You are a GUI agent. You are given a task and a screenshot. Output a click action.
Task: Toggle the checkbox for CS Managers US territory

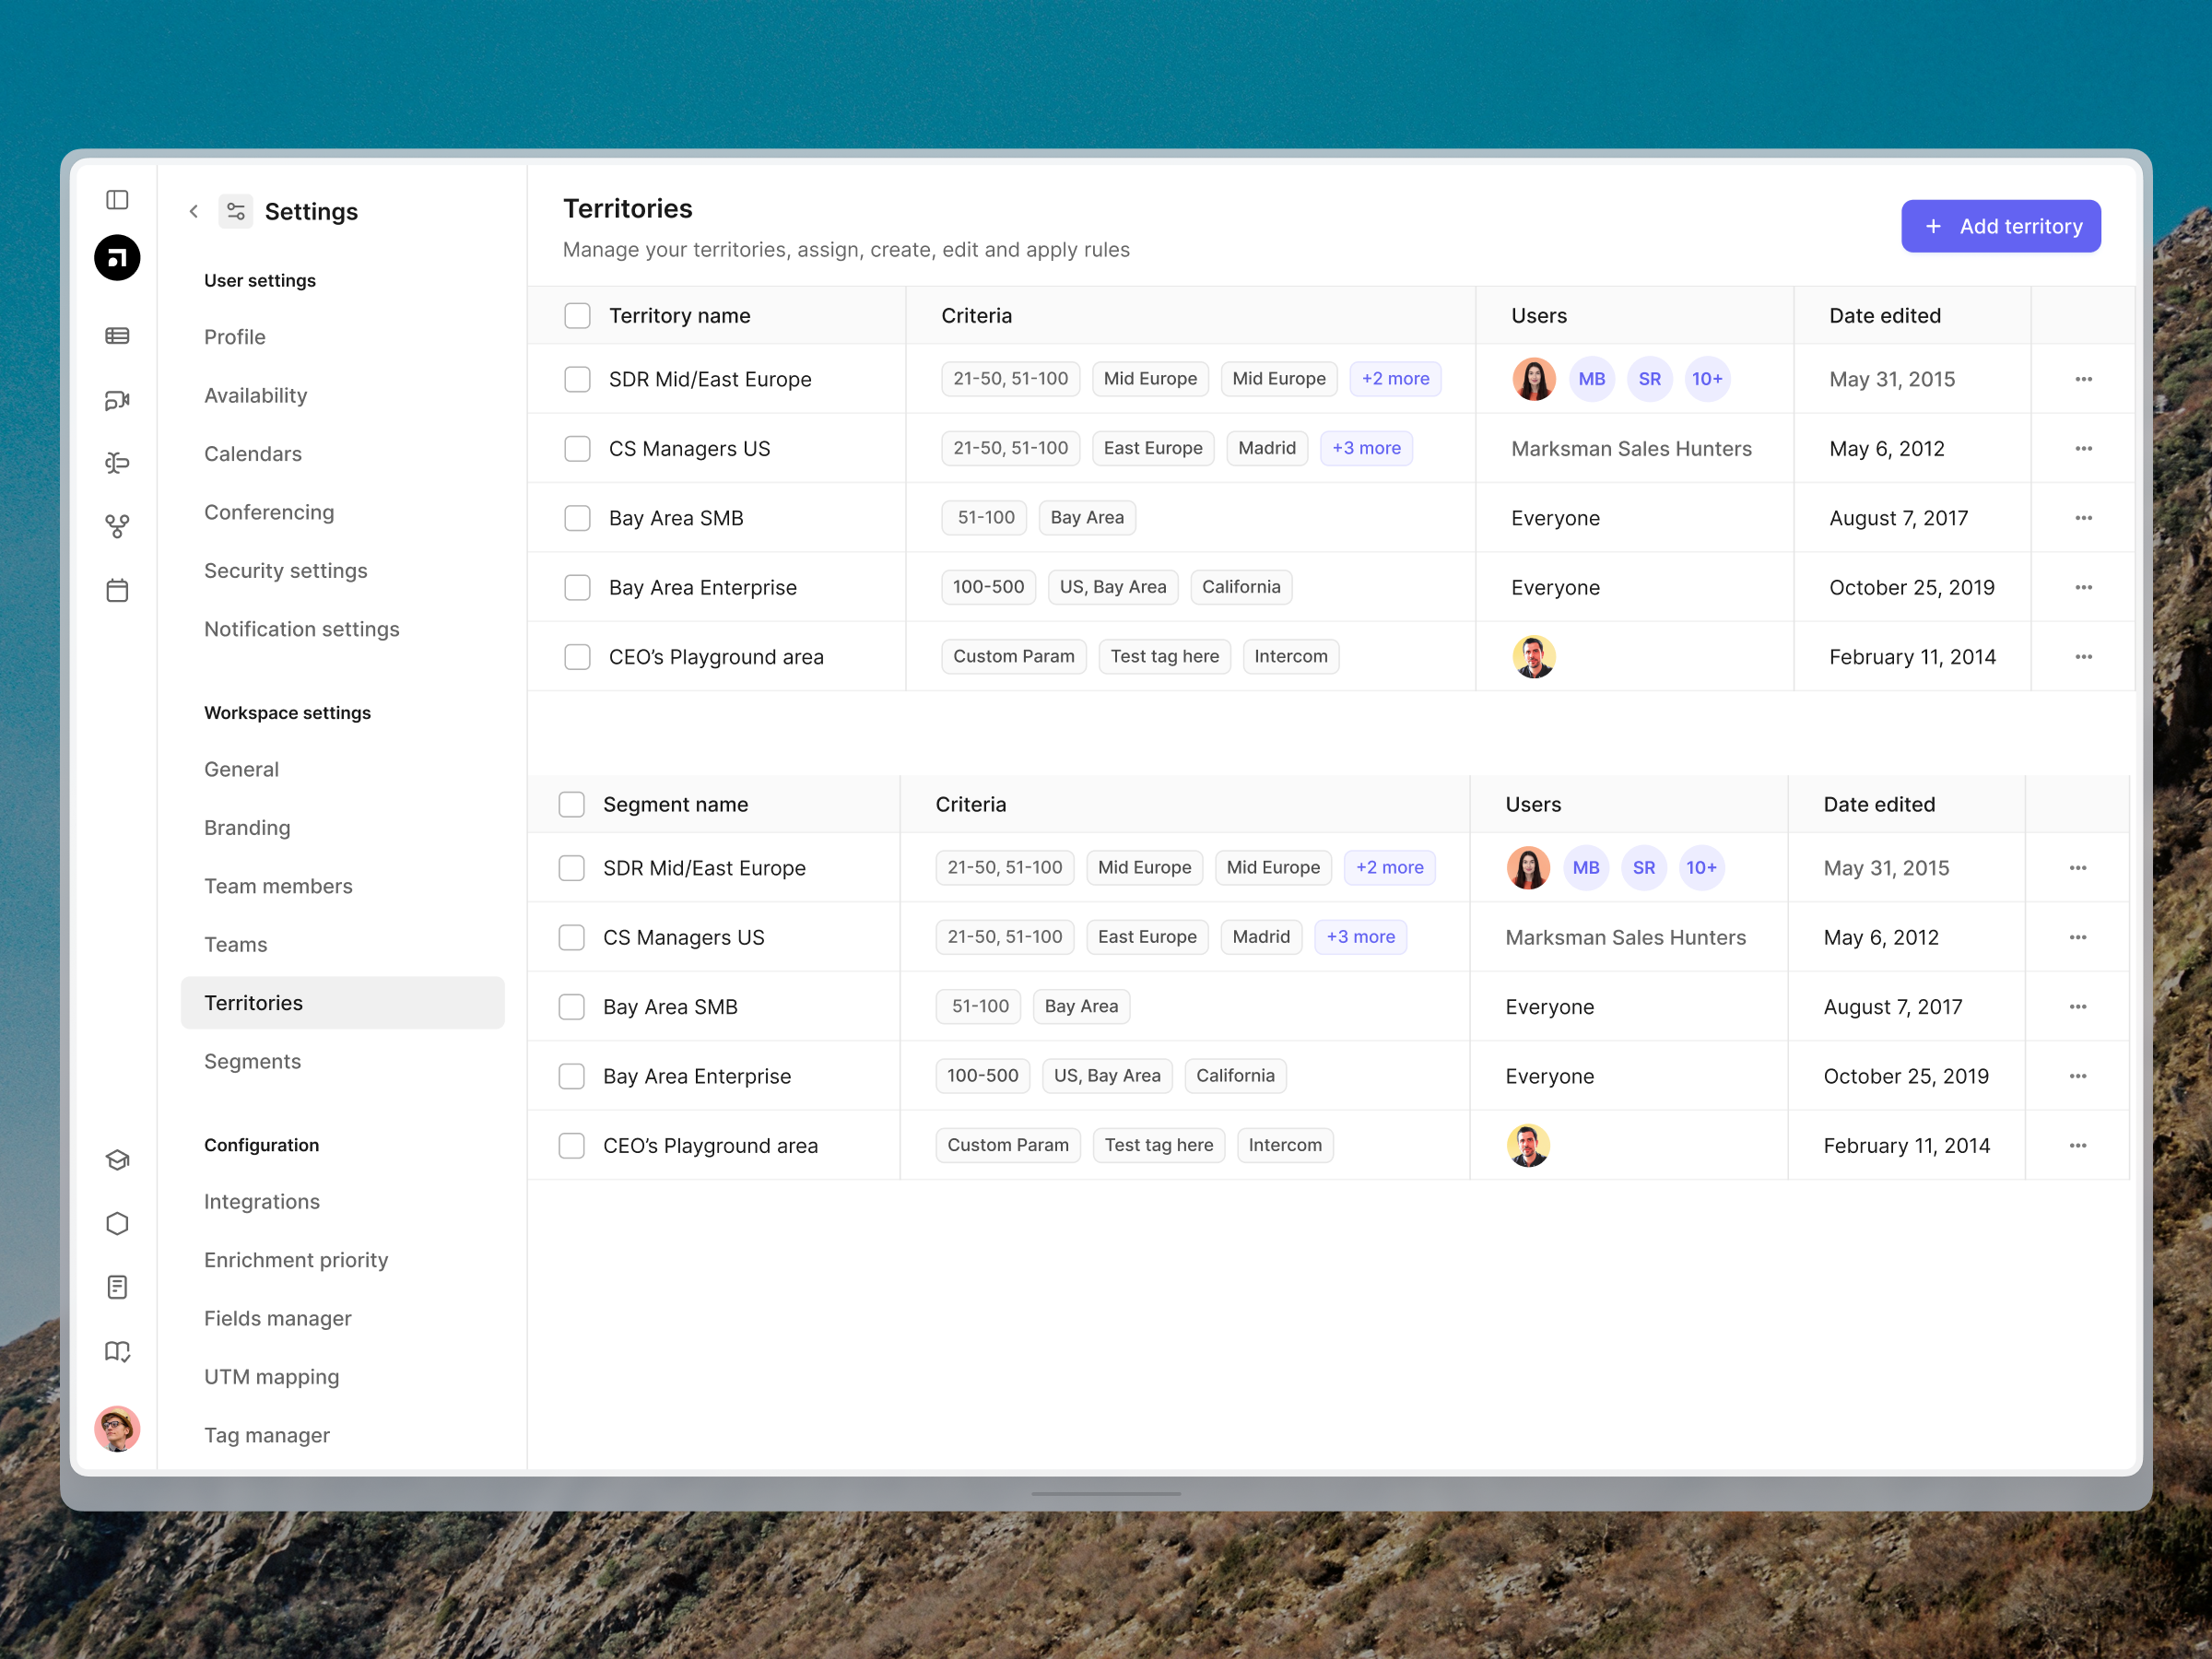pos(577,448)
